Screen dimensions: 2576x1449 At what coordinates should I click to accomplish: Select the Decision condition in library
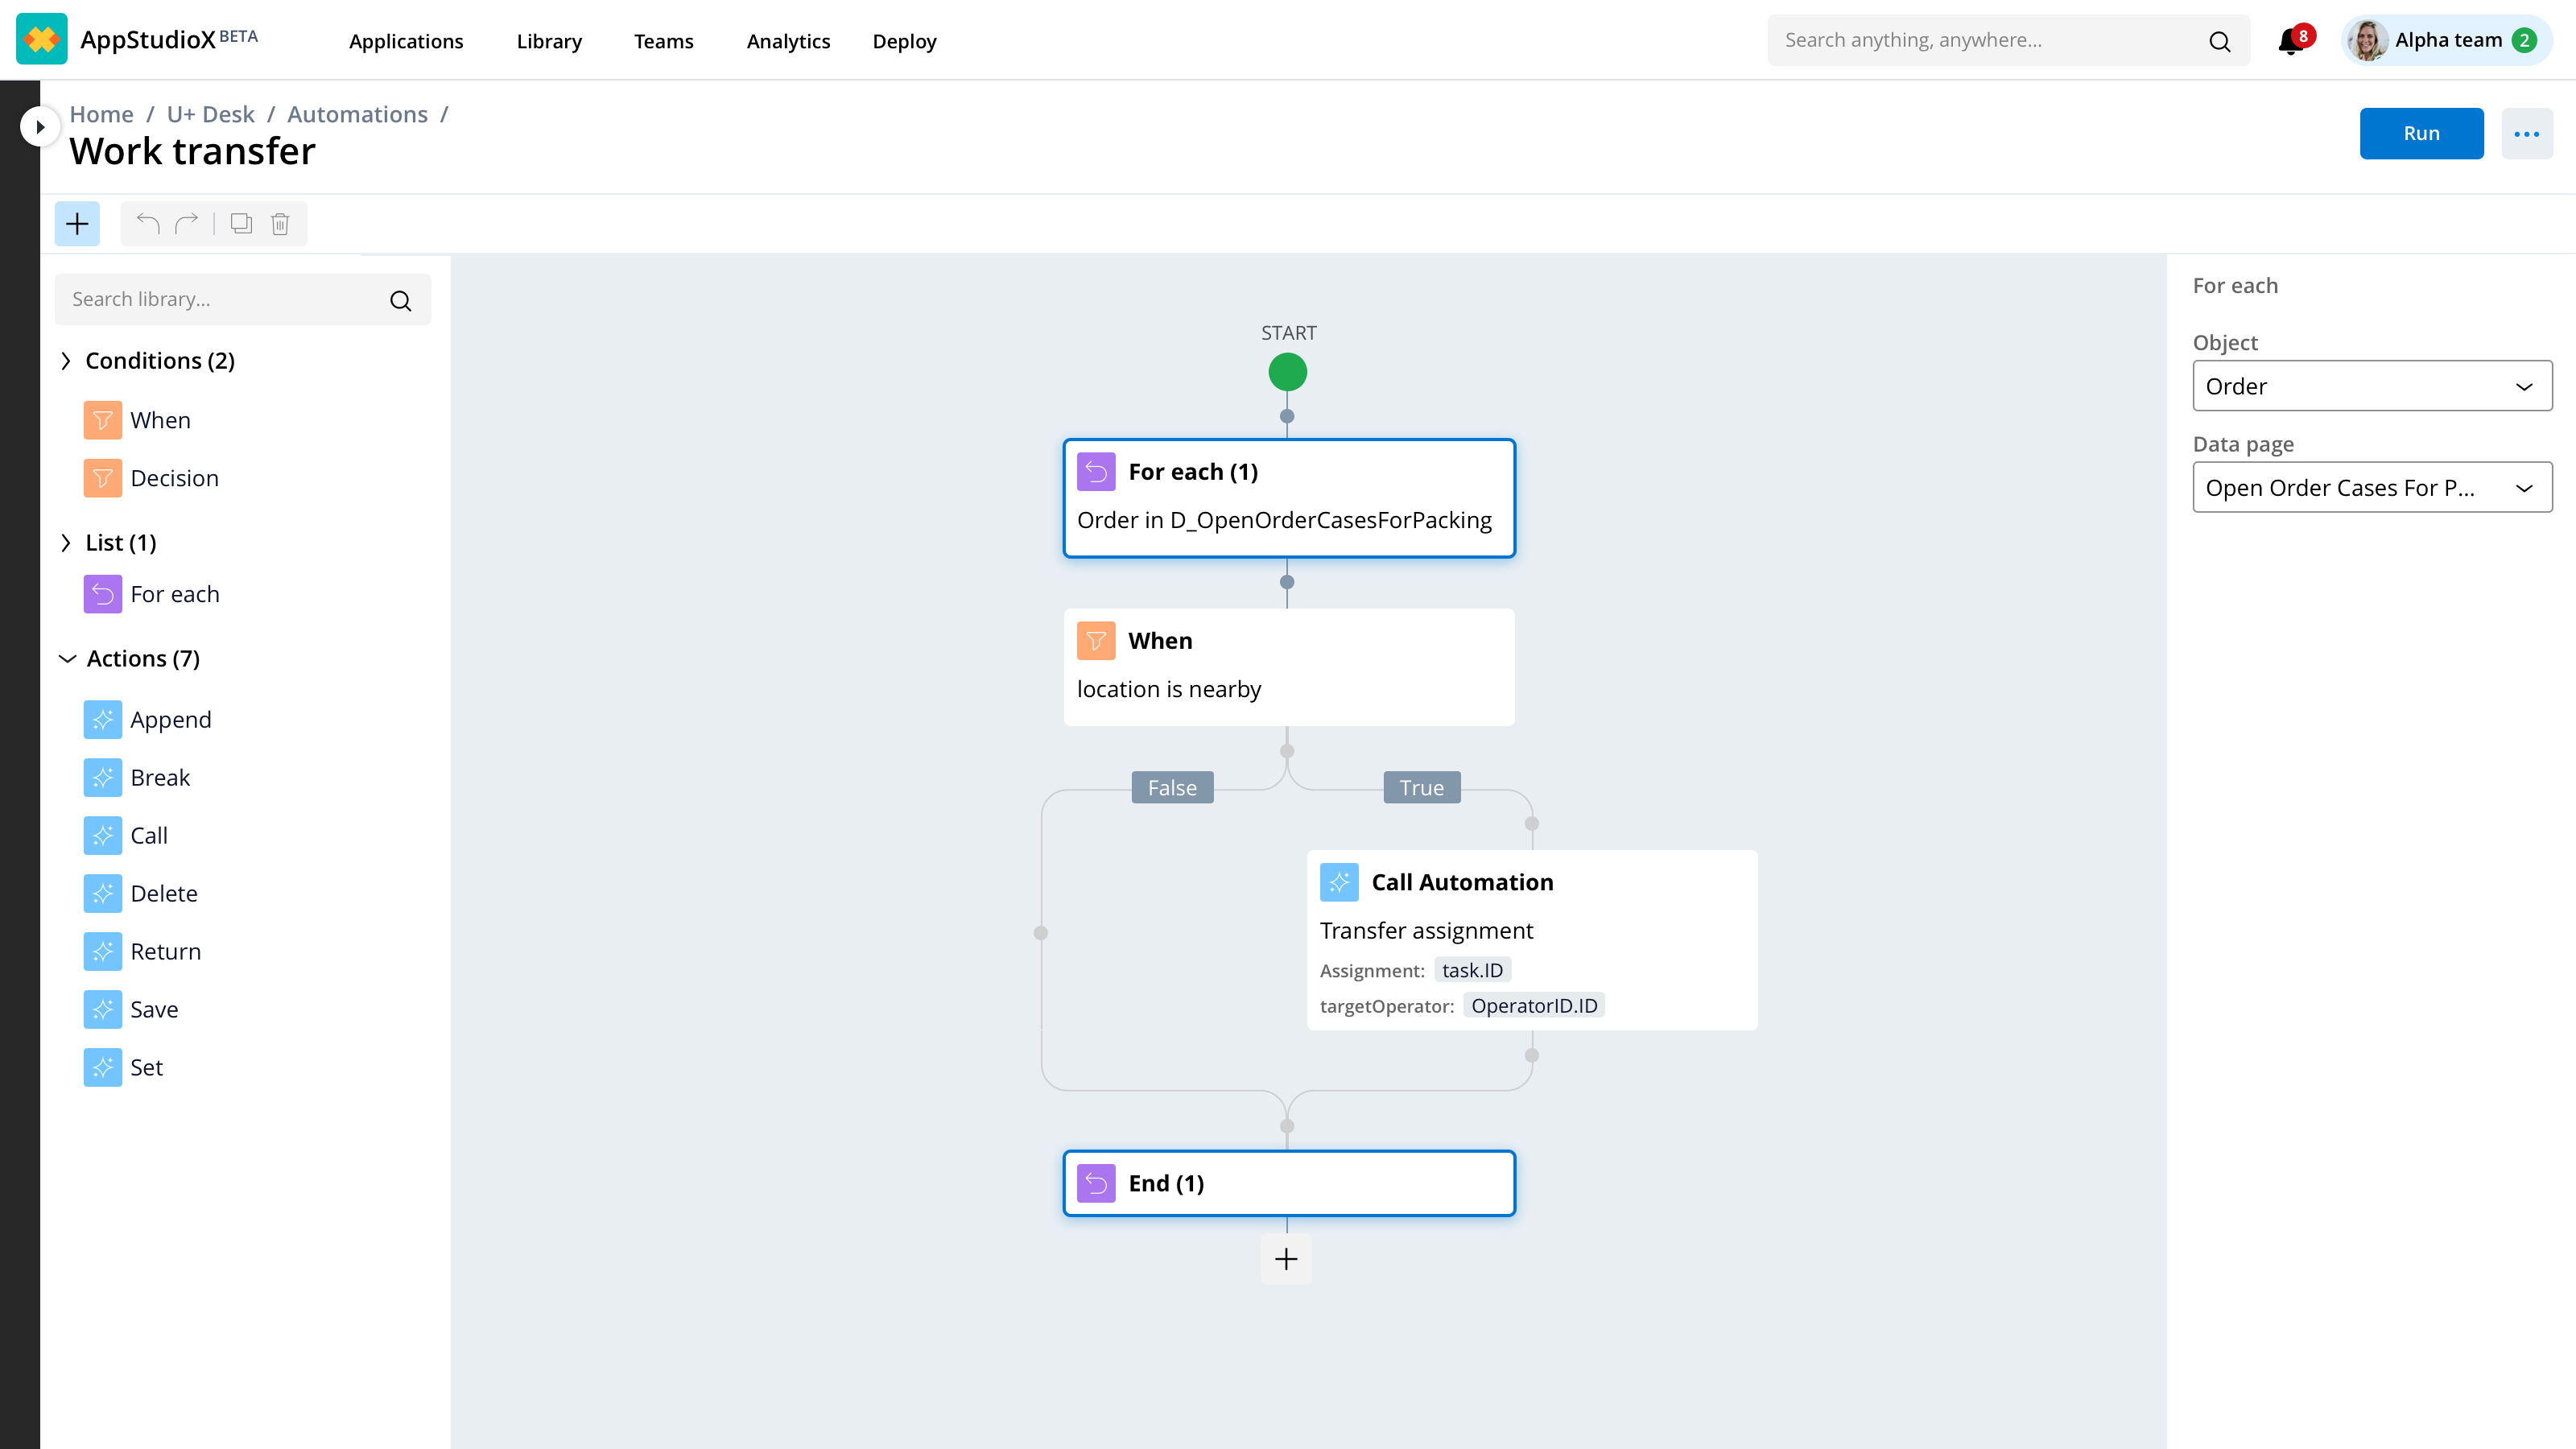[x=174, y=478]
